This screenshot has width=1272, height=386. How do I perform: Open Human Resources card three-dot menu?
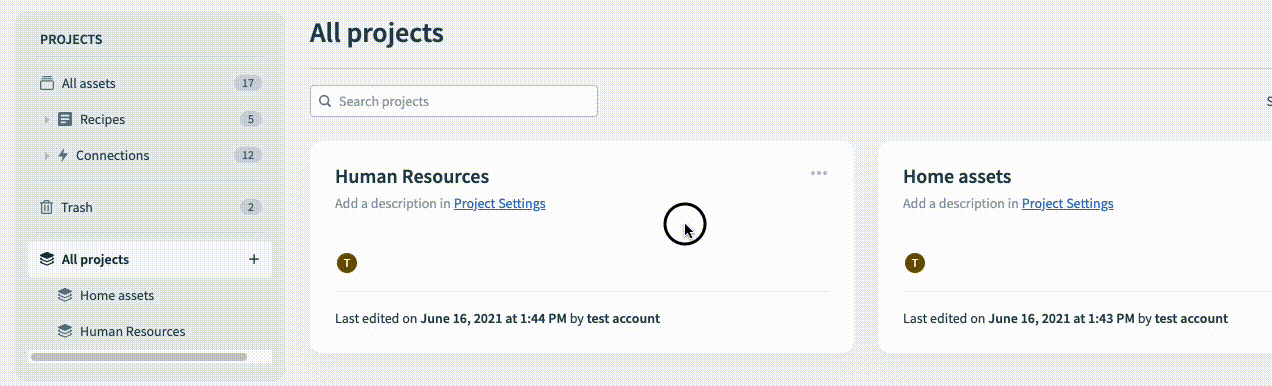pyautogui.click(x=819, y=173)
